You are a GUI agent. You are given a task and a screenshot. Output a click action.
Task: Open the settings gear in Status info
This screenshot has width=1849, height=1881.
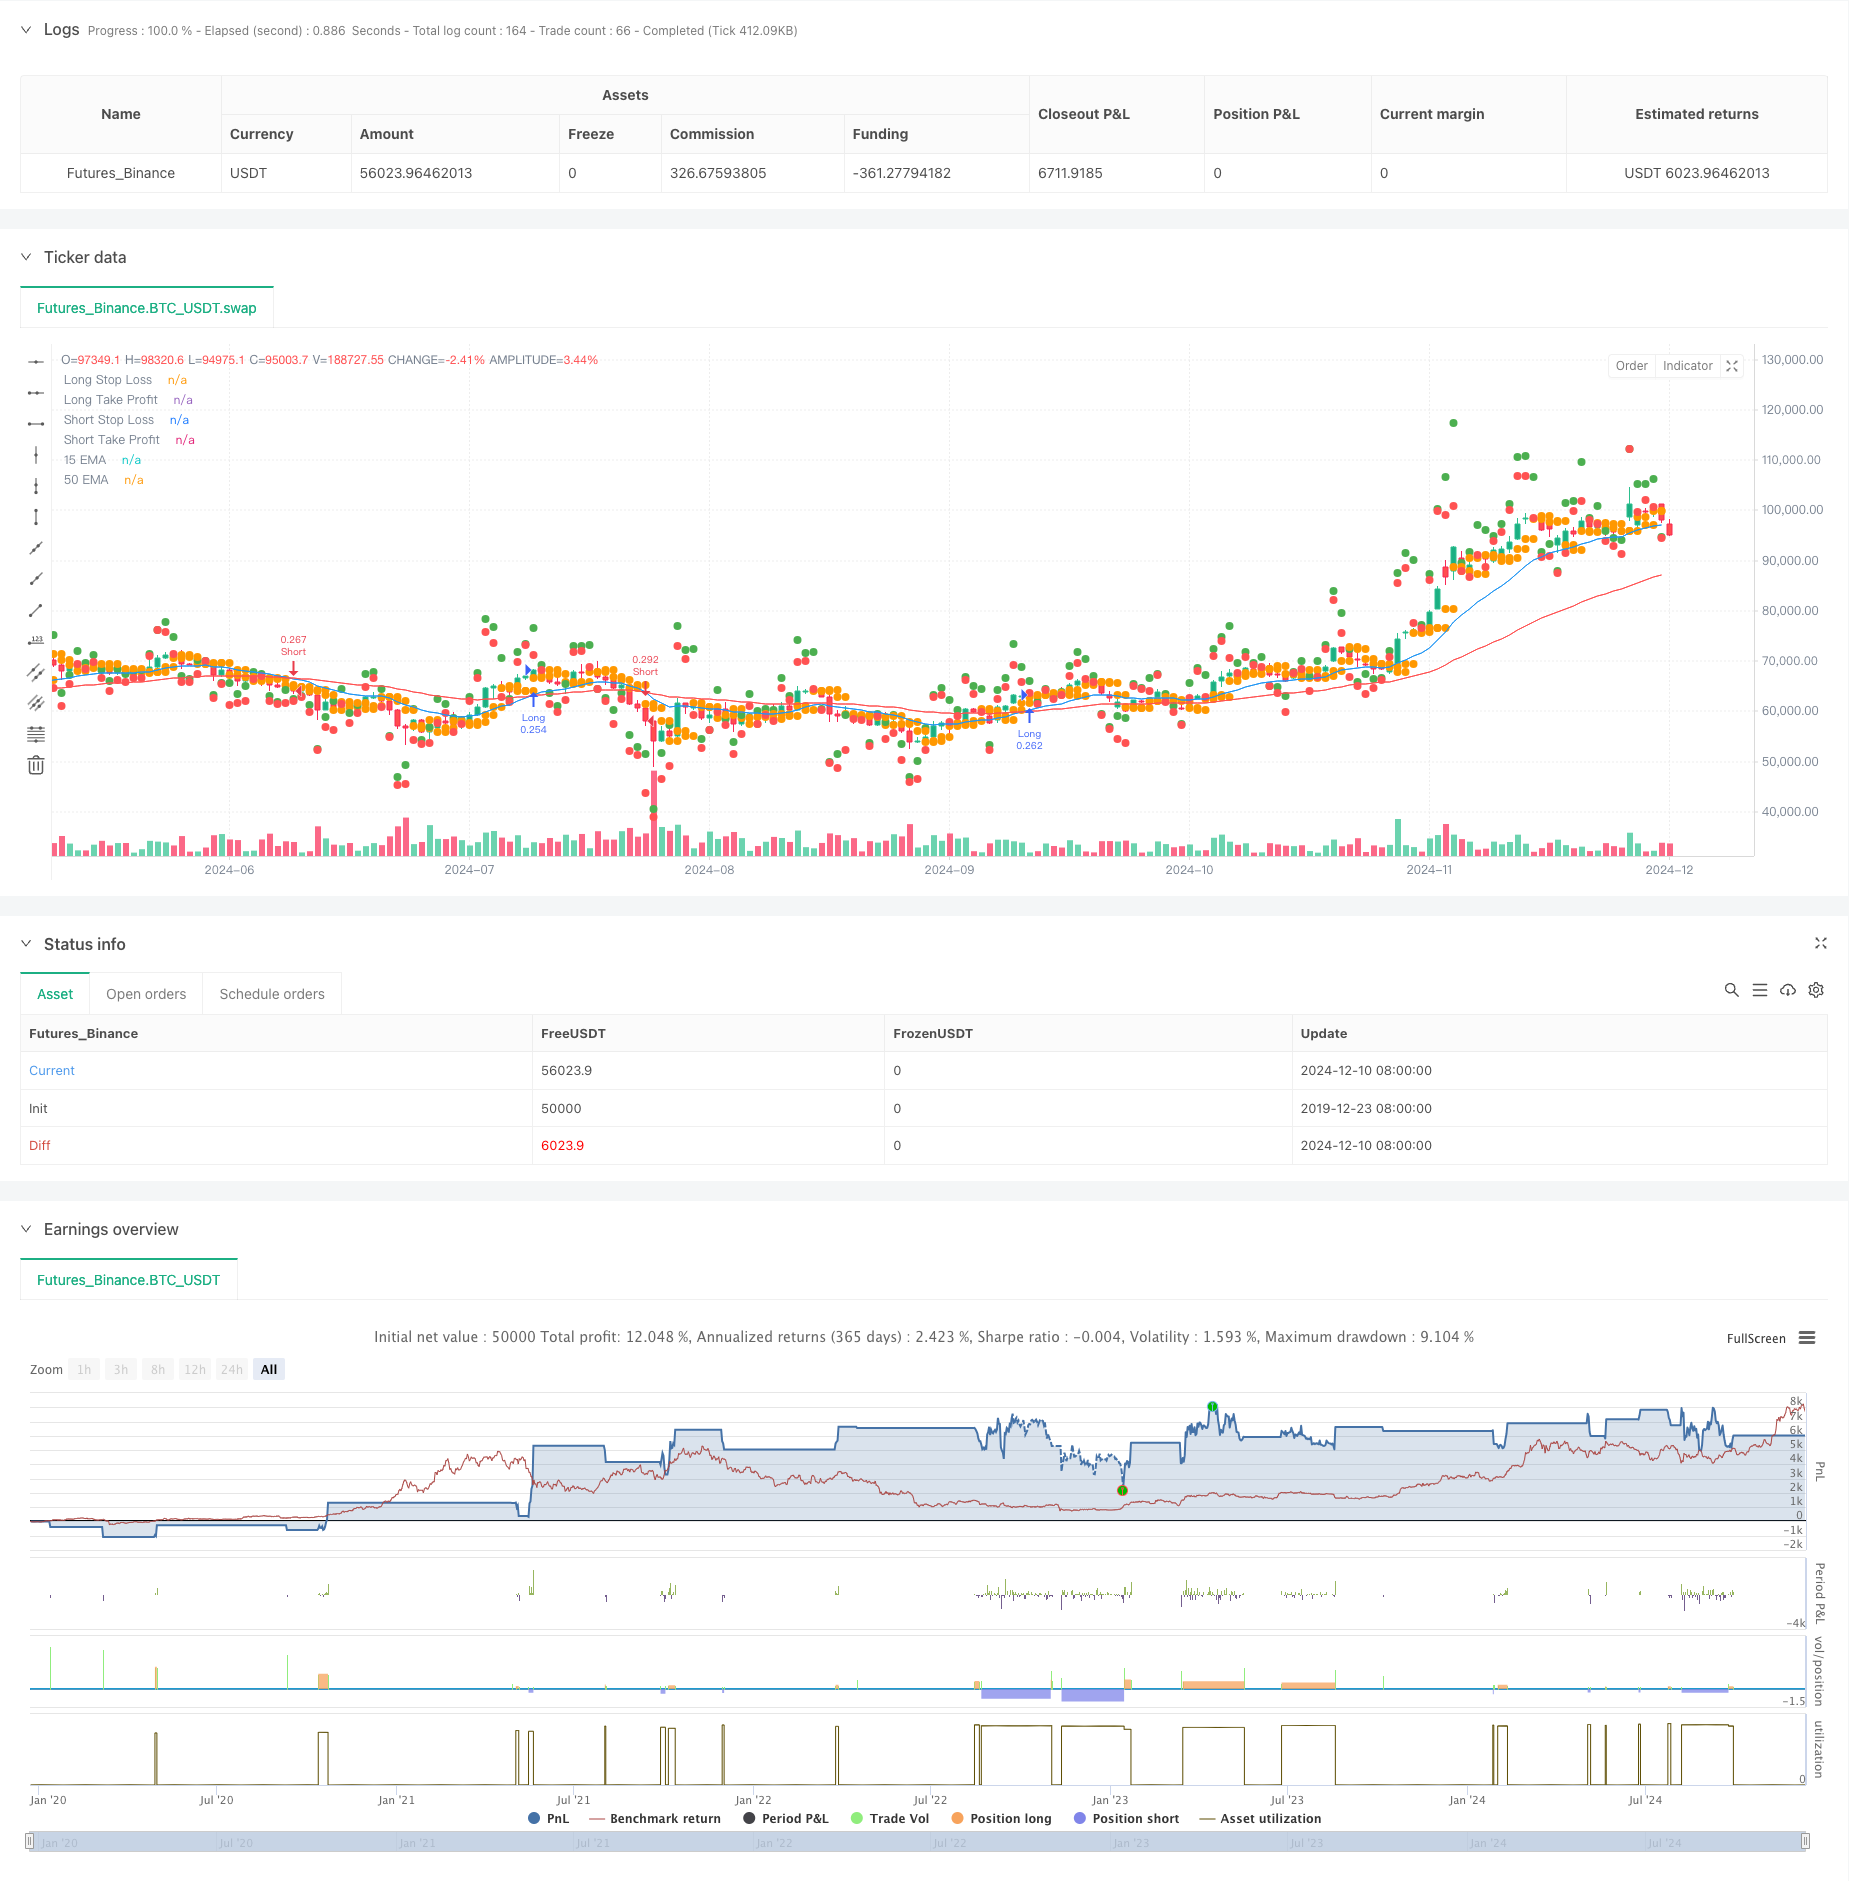coord(1816,990)
